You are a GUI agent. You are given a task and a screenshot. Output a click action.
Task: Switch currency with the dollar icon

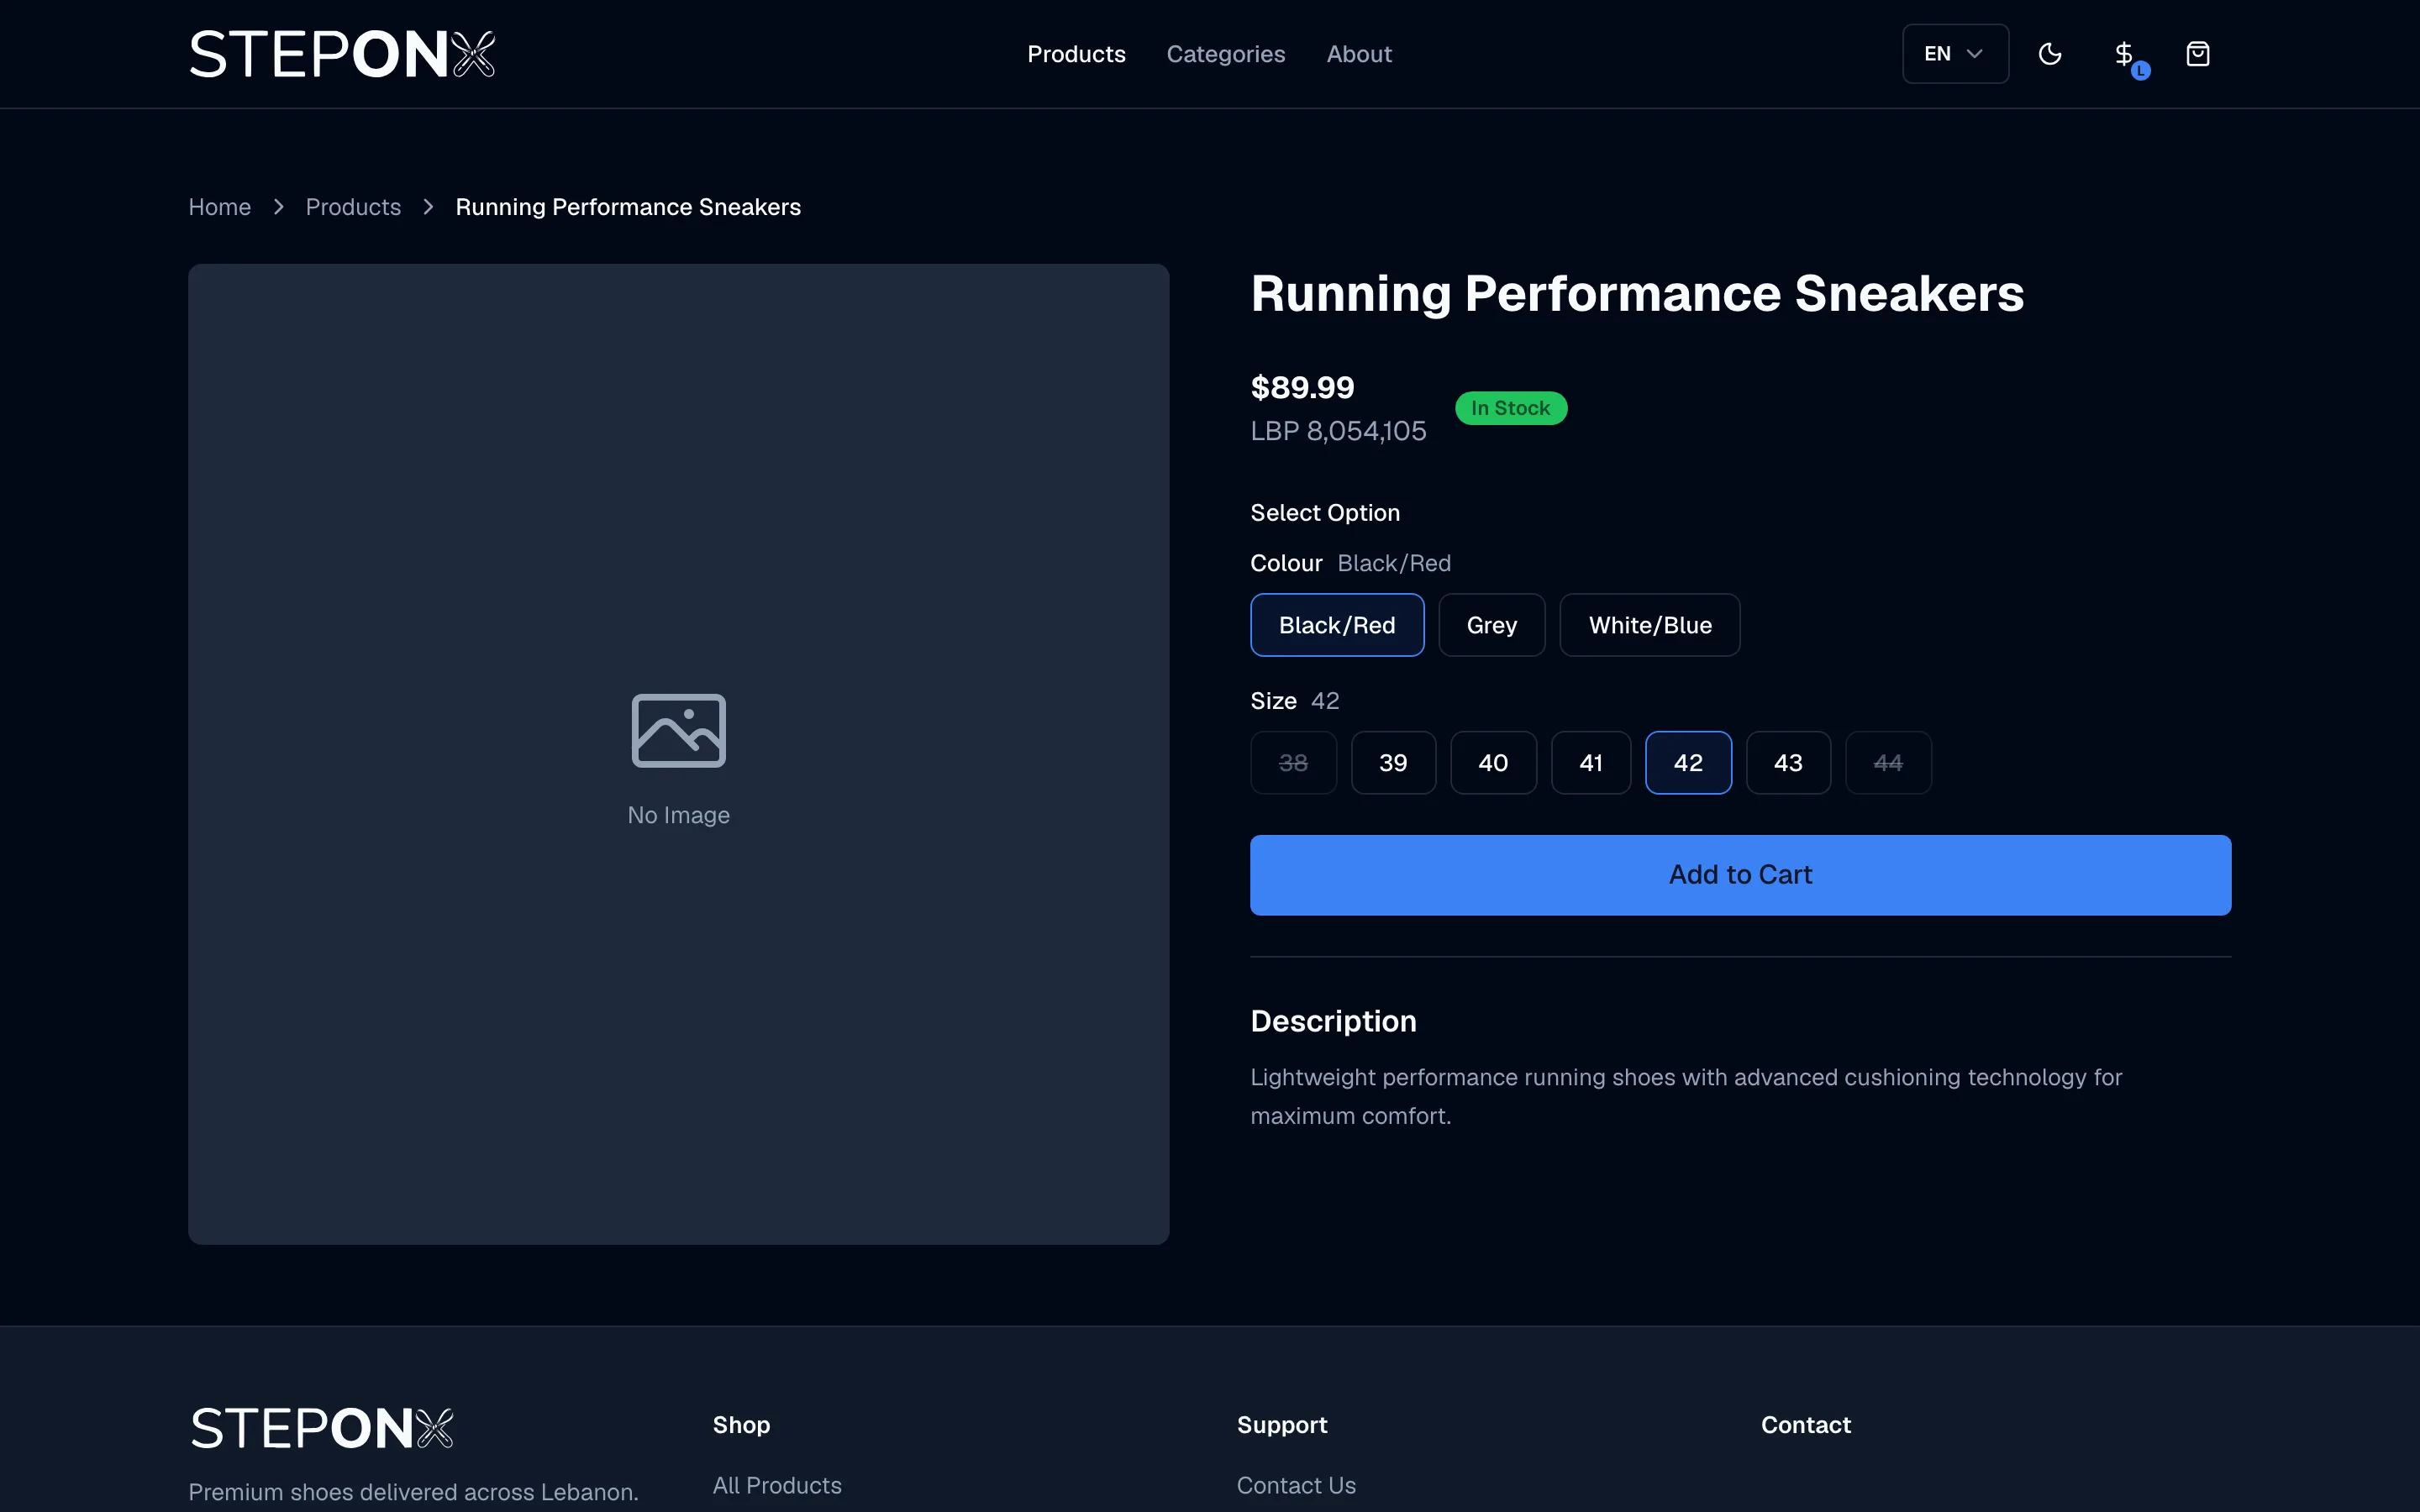(x=2124, y=54)
